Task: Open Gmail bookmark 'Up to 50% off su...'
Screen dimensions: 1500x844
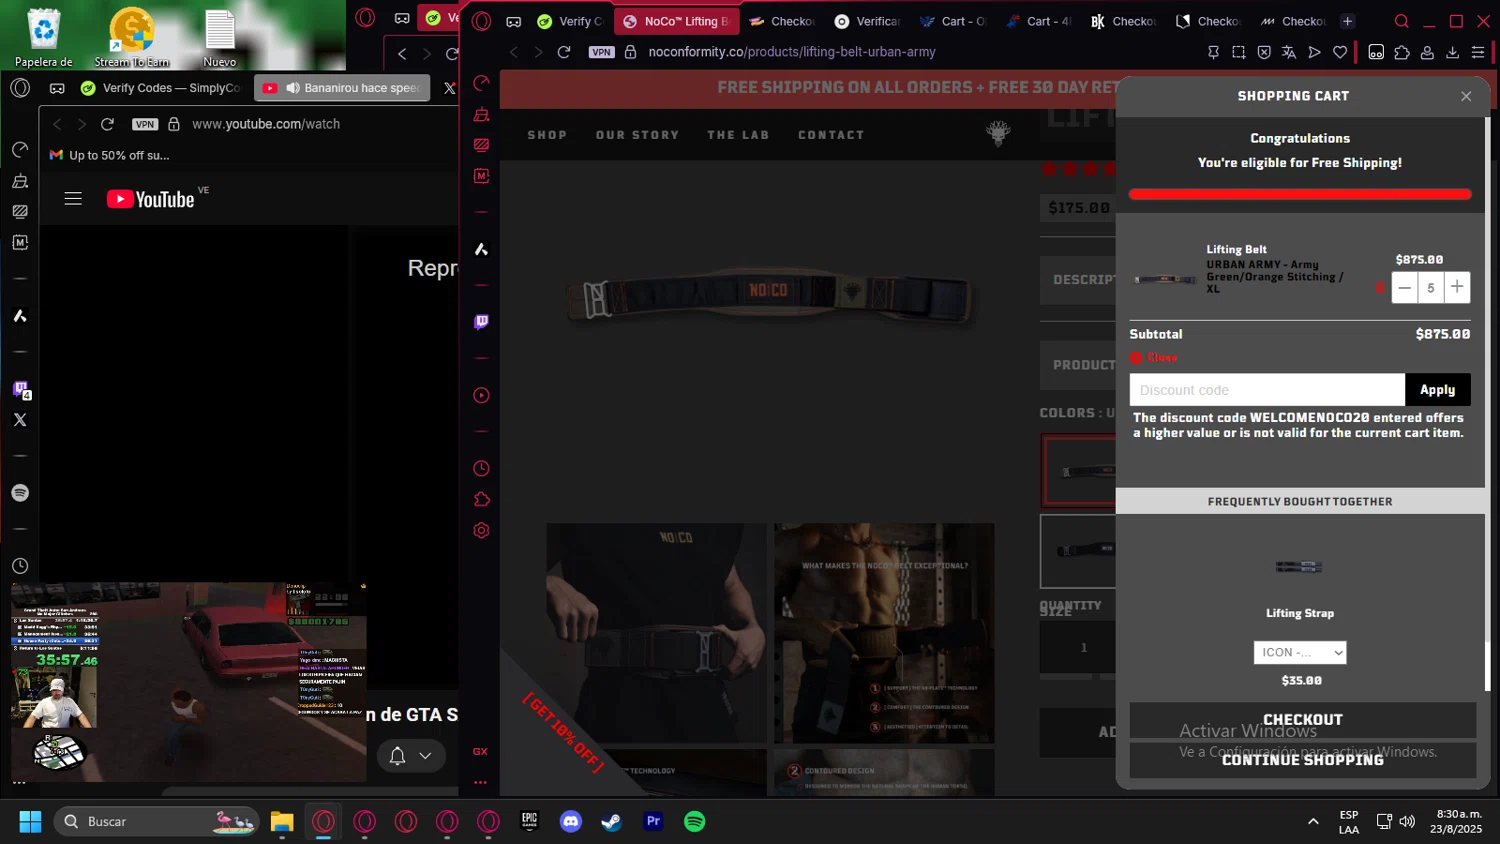Action: point(110,155)
